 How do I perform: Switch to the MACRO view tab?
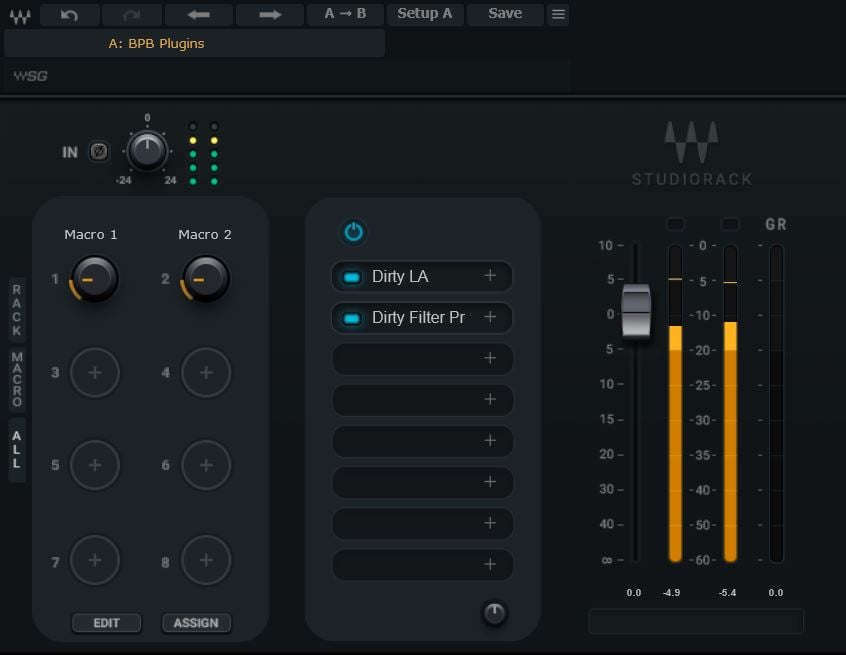pos(17,379)
